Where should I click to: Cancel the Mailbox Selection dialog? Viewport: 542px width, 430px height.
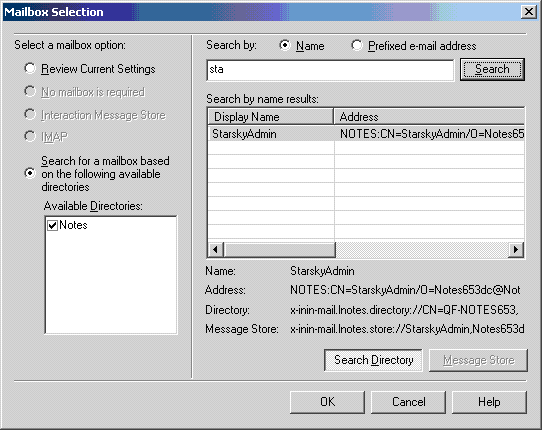[x=408, y=402]
